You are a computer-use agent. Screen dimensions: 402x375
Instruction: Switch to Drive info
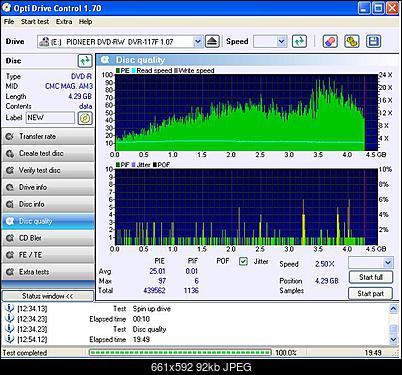(x=48, y=187)
